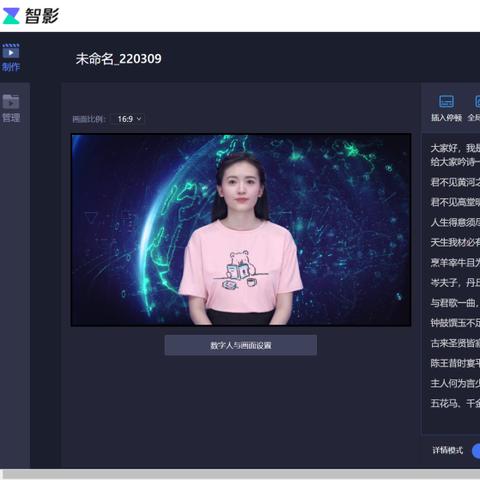Click the 插入停顿 insert pause icon
The height and width of the screenshot is (480, 480).
coord(446,101)
